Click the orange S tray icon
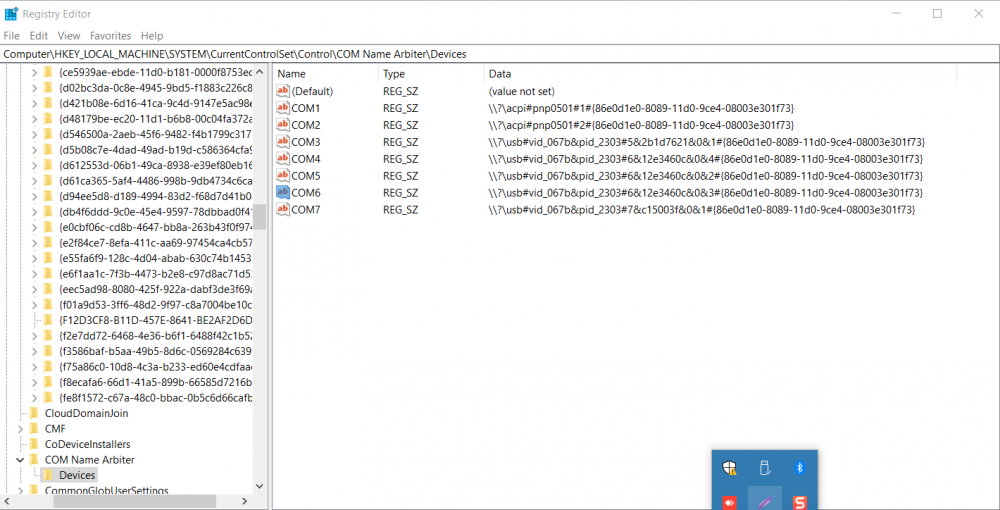The width and height of the screenshot is (1000, 510). (x=800, y=502)
